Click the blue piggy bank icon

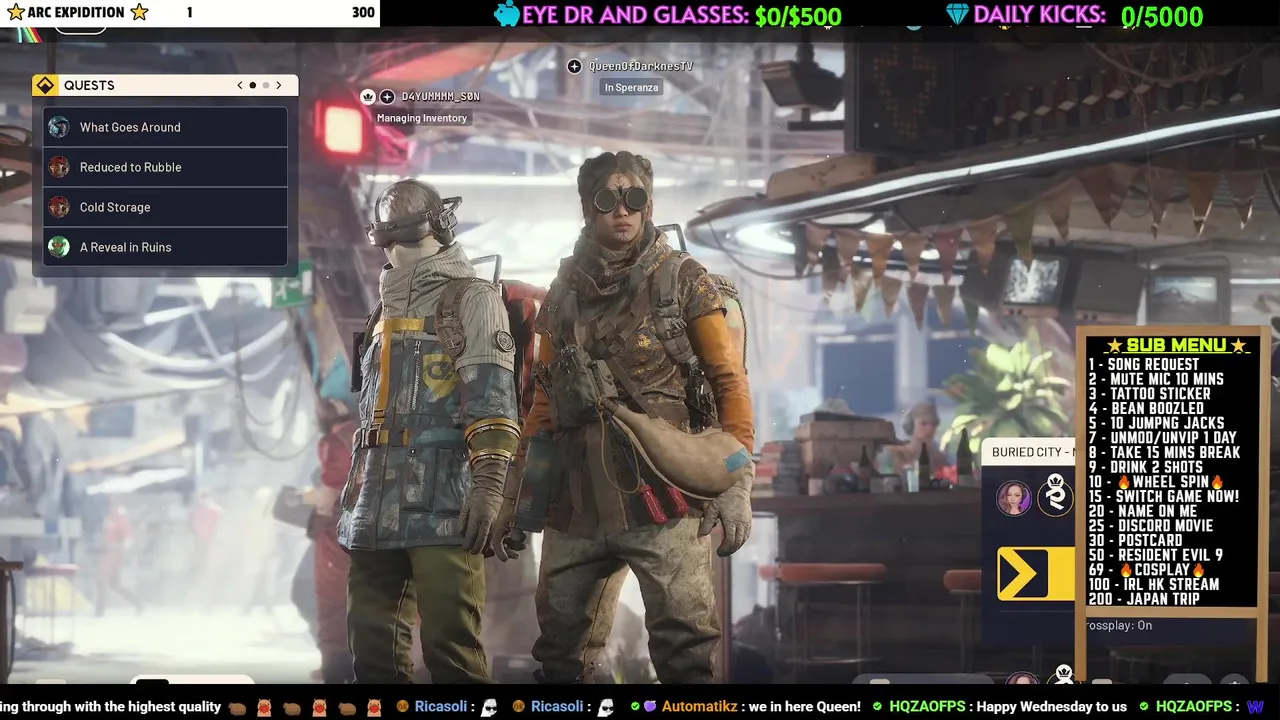(x=507, y=14)
